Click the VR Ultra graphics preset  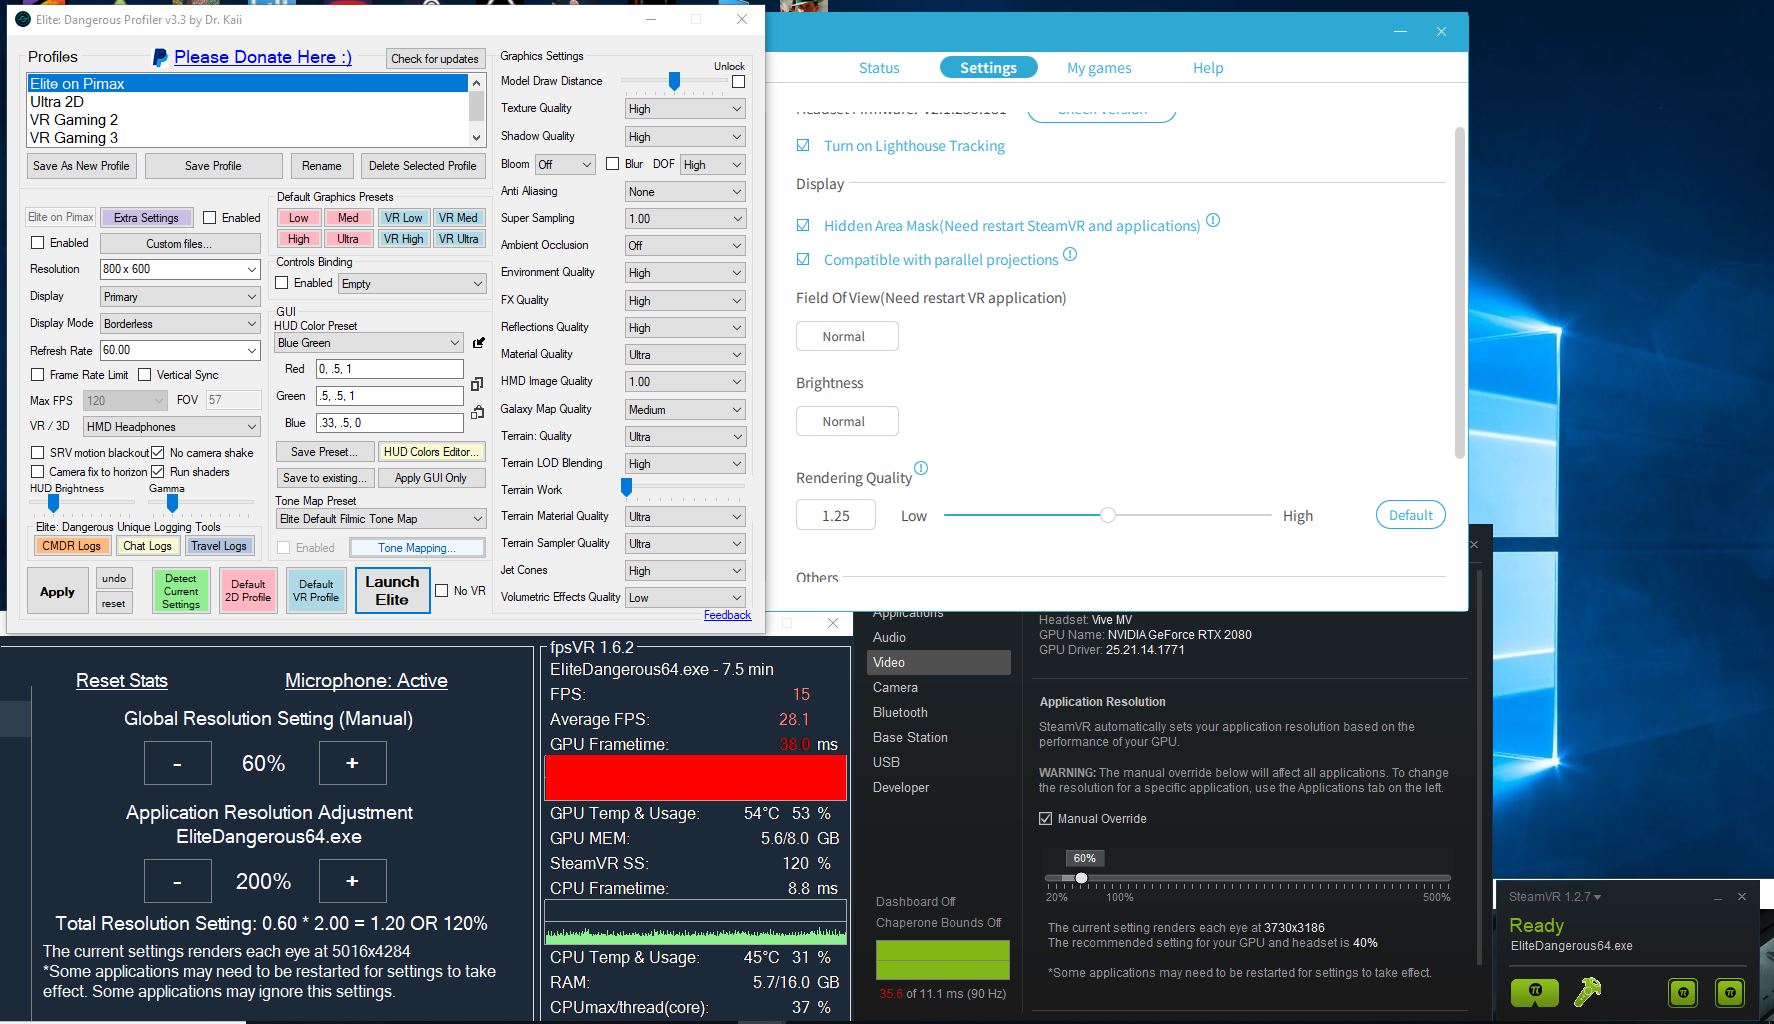click(x=458, y=239)
